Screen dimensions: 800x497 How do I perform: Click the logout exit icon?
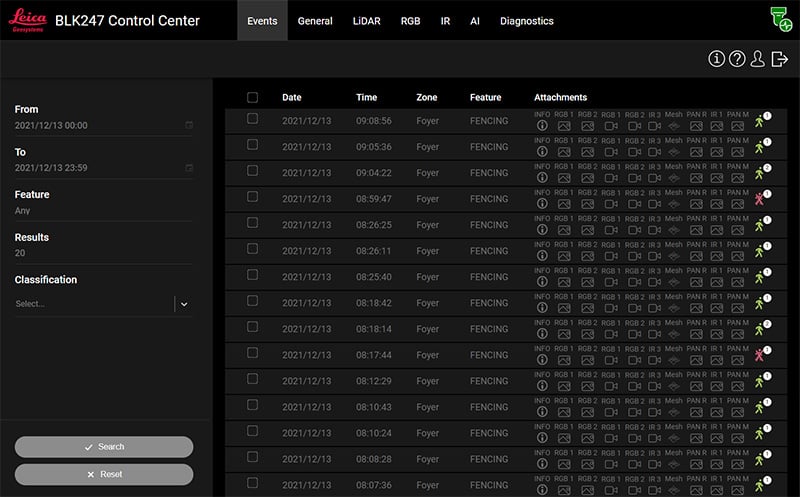pos(780,59)
